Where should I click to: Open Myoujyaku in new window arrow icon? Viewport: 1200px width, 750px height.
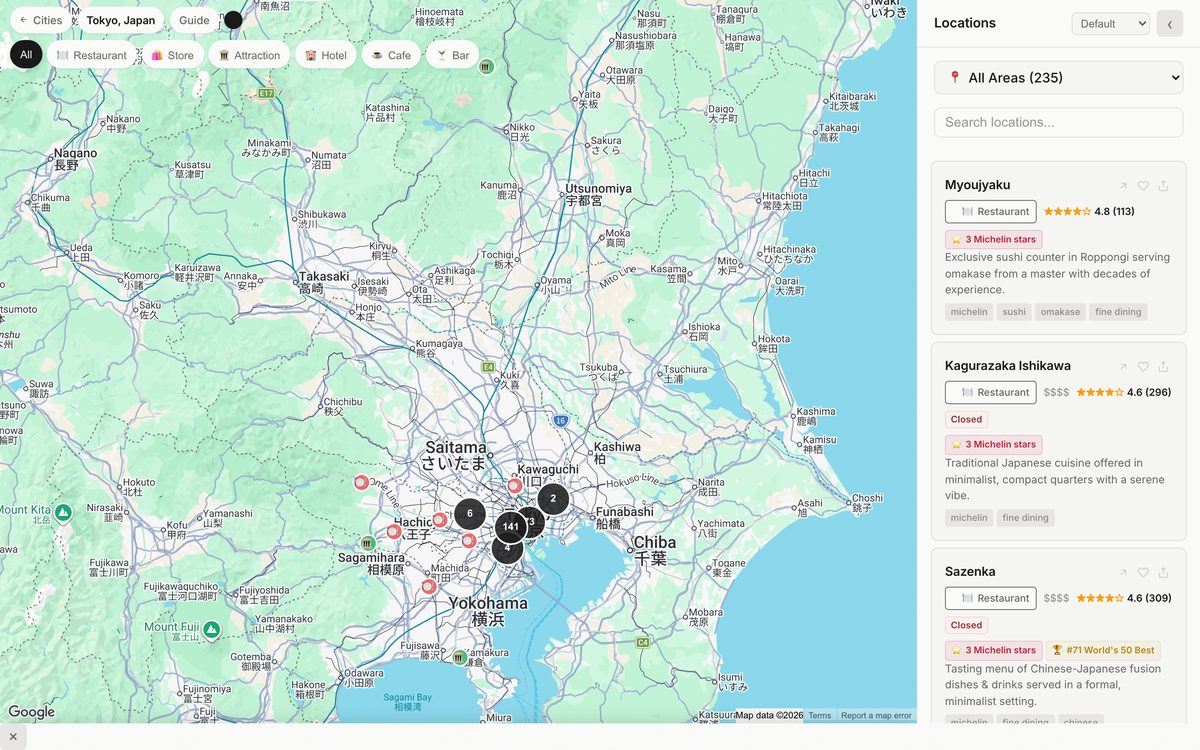[1123, 185]
